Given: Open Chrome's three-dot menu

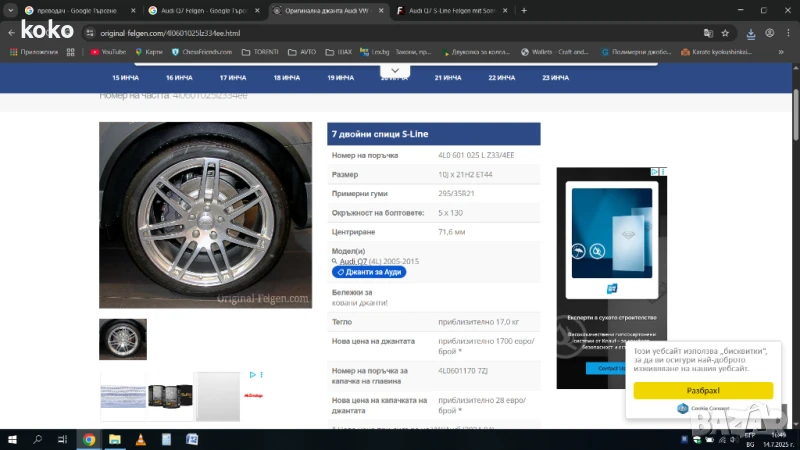Looking at the screenshot, I should 786,33.
